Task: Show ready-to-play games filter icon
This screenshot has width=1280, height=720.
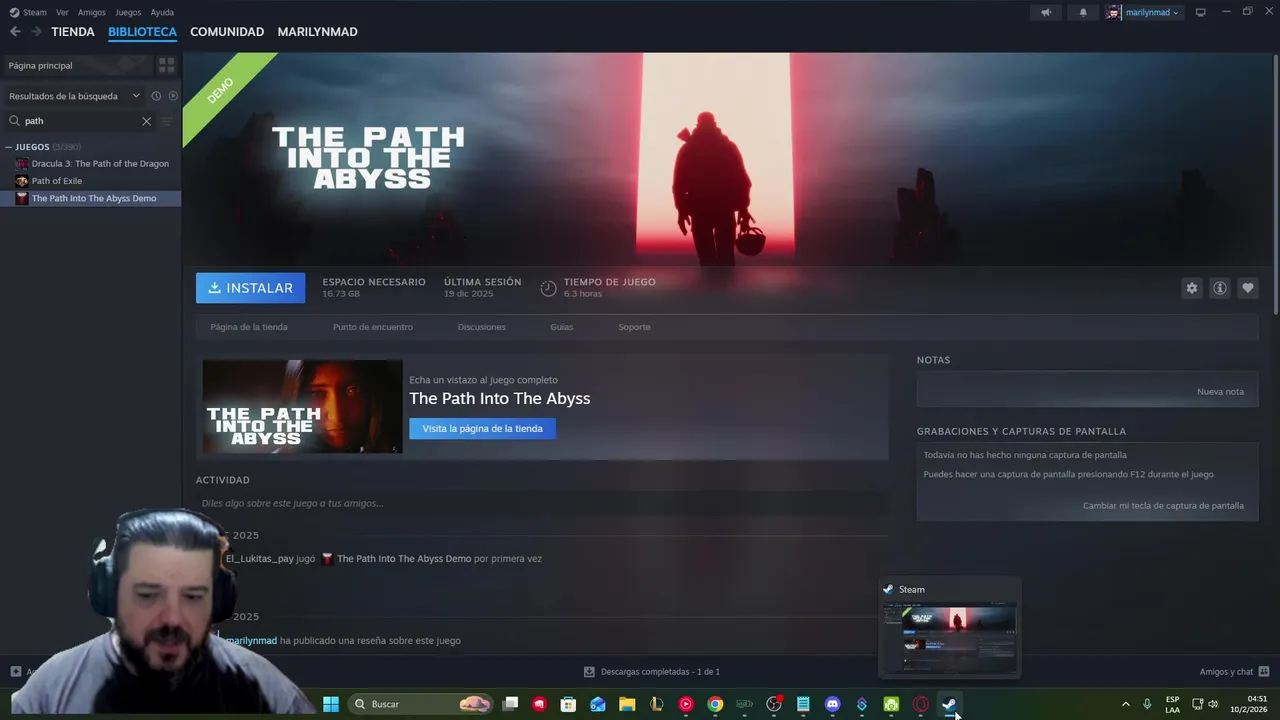Action: coord(173,96)
